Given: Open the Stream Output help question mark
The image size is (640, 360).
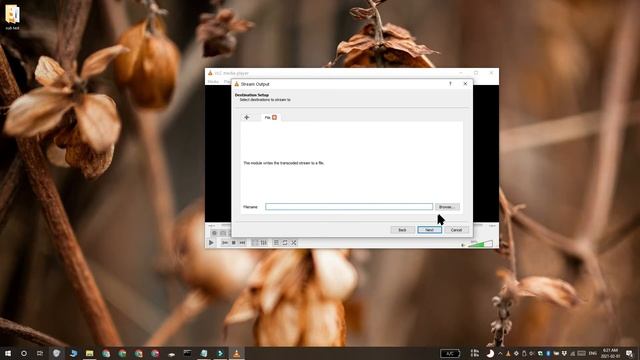Looking at the screenshot, I should (451, 84).
